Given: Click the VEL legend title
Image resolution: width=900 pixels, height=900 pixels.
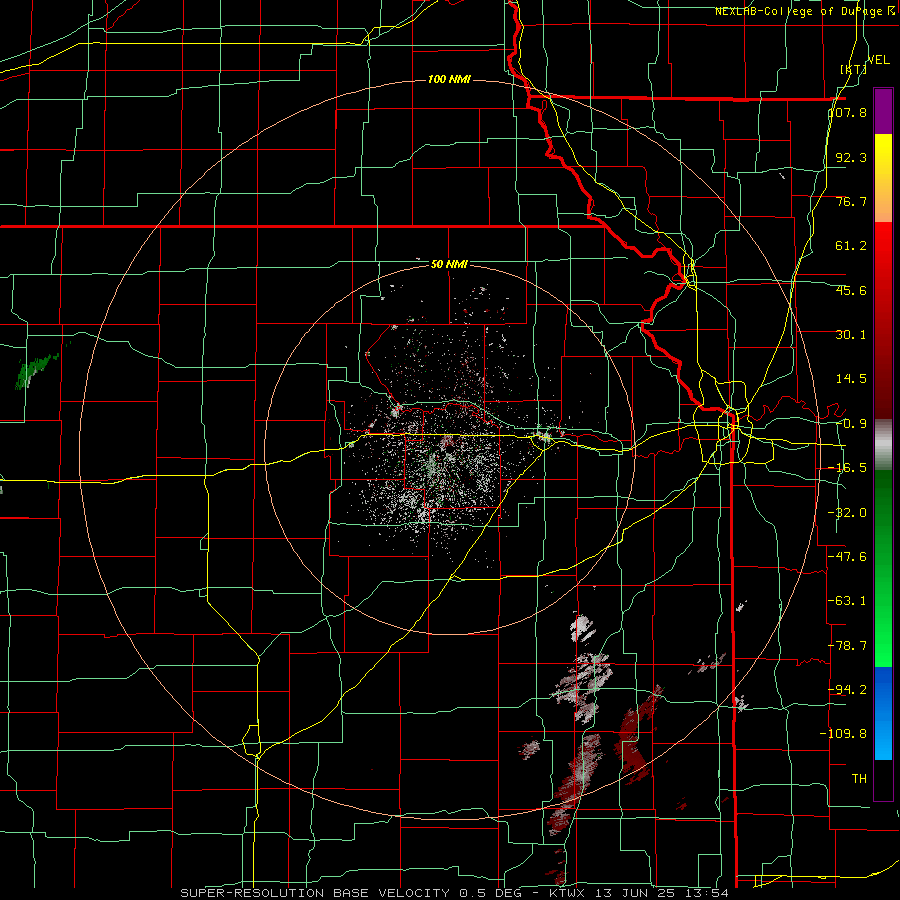Looking at the screenshot, I should [878, 60].
